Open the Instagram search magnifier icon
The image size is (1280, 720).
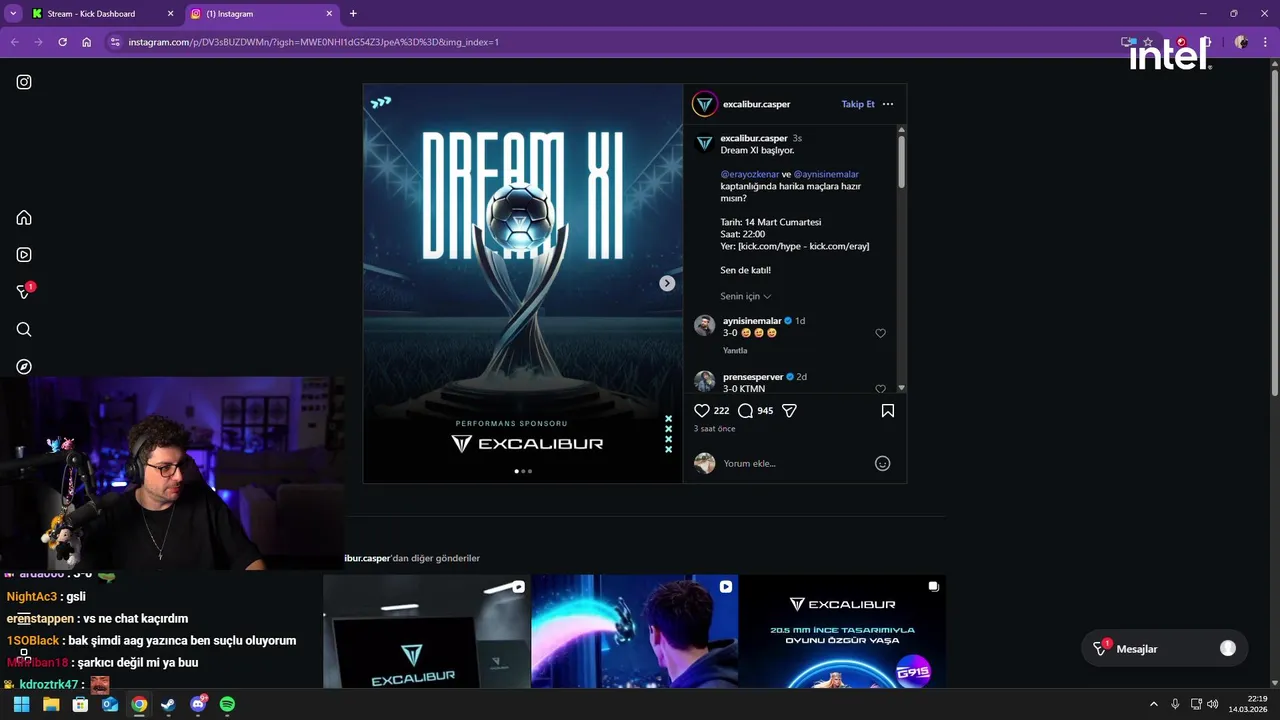[24, 329]
